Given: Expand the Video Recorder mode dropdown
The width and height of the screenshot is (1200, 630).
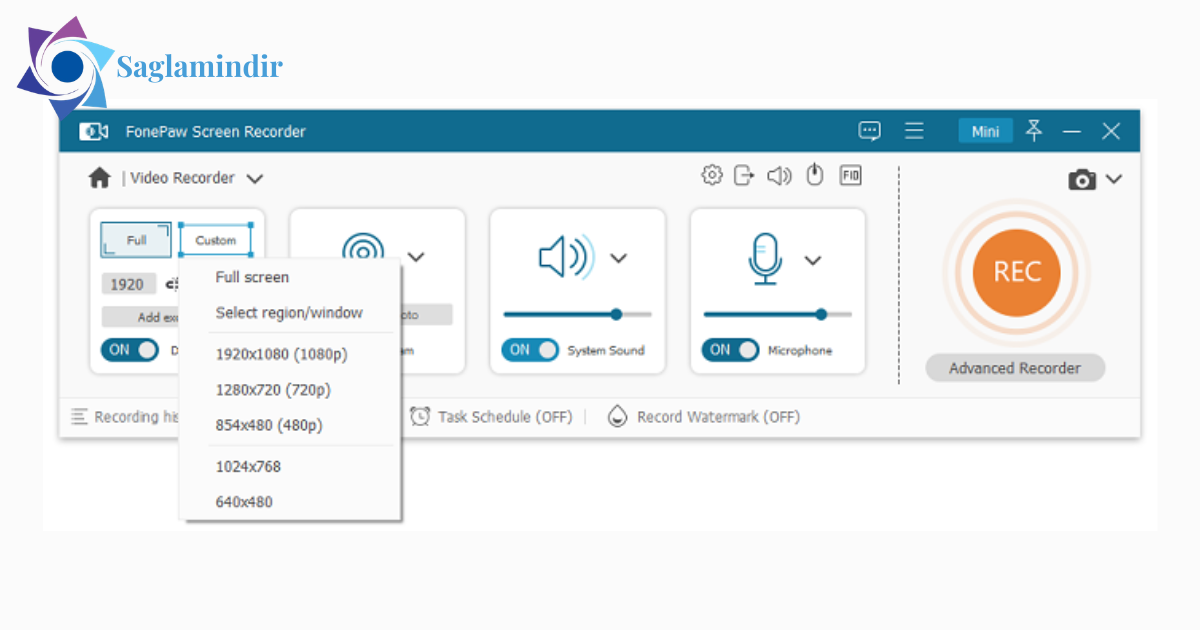Looking at the screenshot, I should 255,179.
